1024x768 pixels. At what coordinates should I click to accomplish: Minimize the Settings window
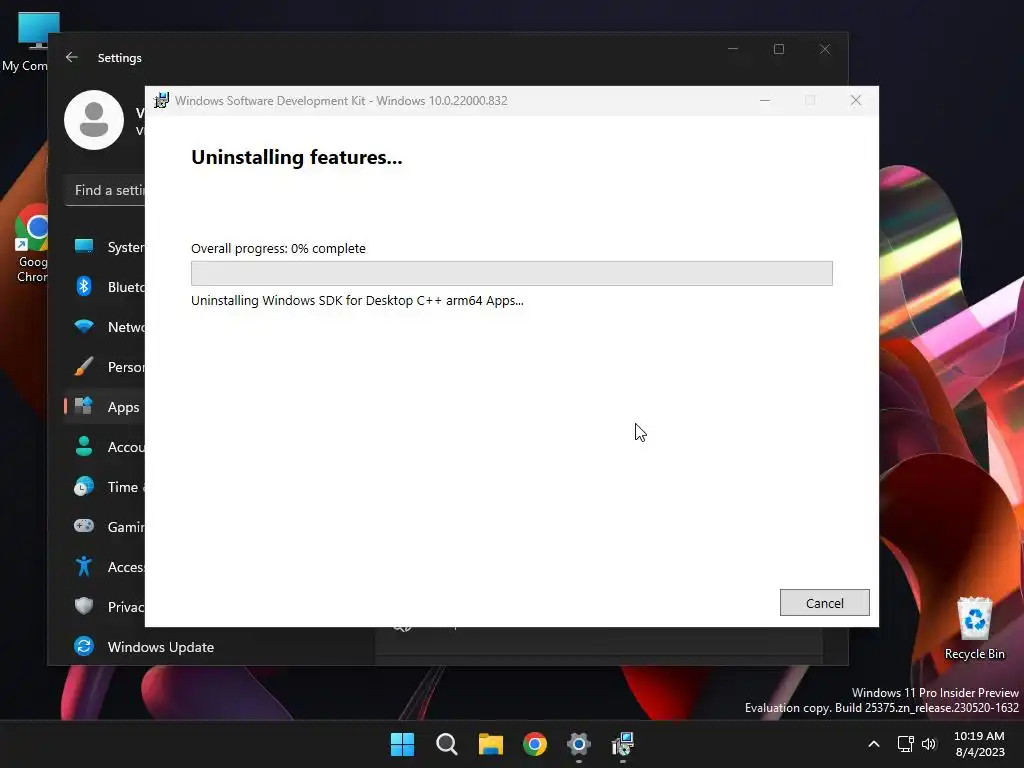(x=733, y=49)
